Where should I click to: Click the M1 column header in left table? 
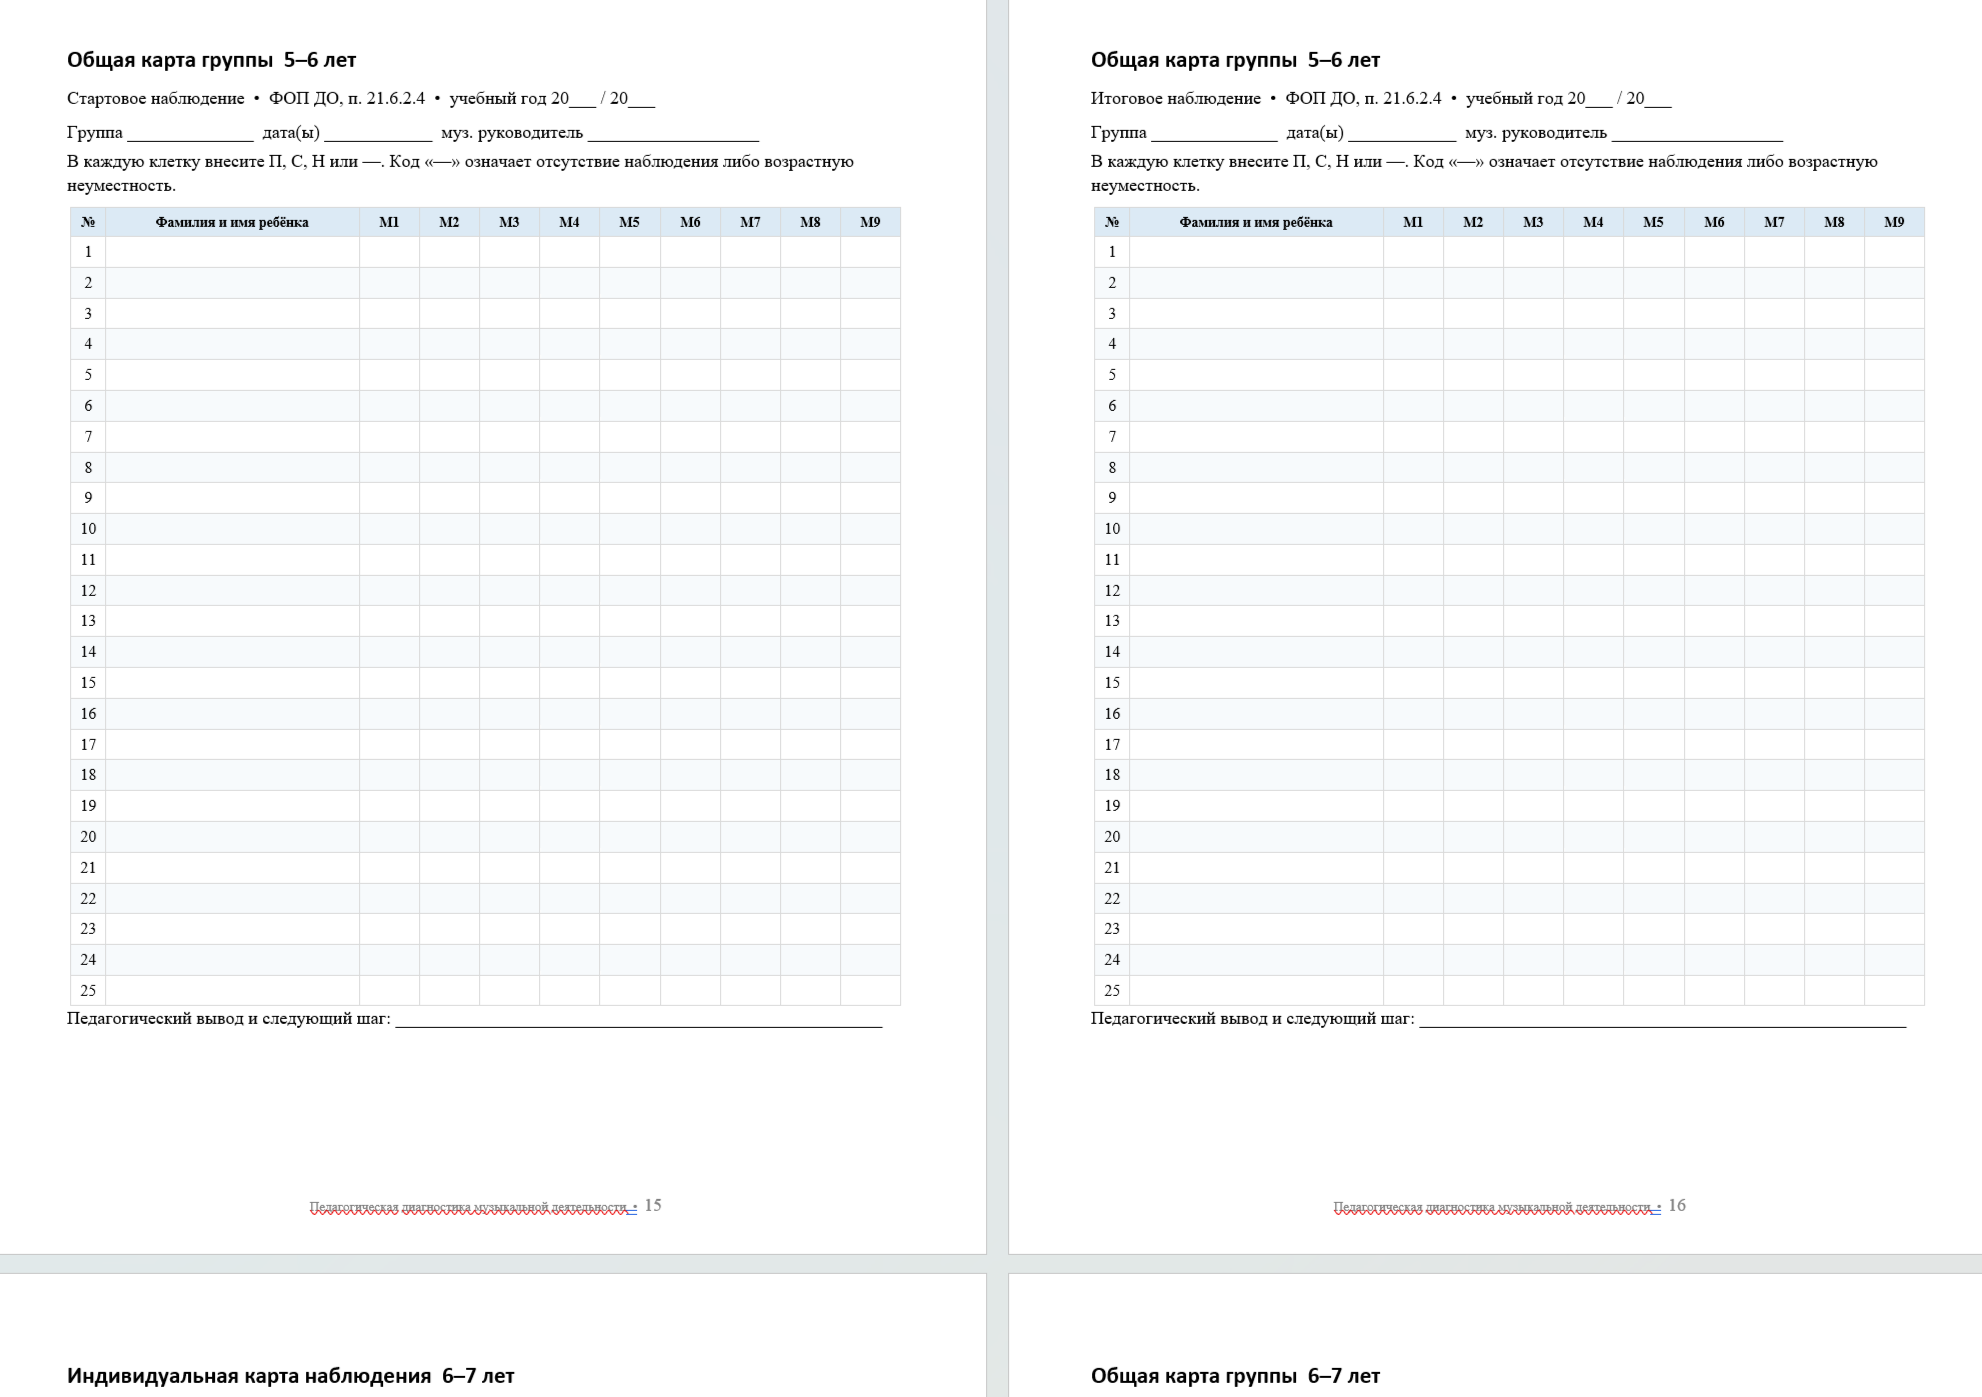click(389, 222)
